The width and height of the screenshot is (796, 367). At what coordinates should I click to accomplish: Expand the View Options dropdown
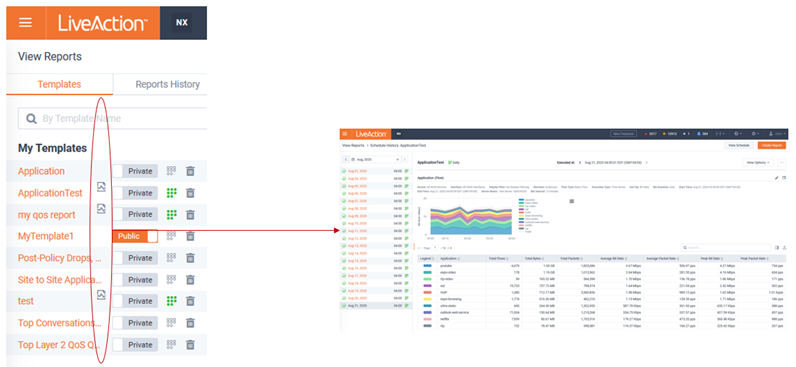coord(758,162)
